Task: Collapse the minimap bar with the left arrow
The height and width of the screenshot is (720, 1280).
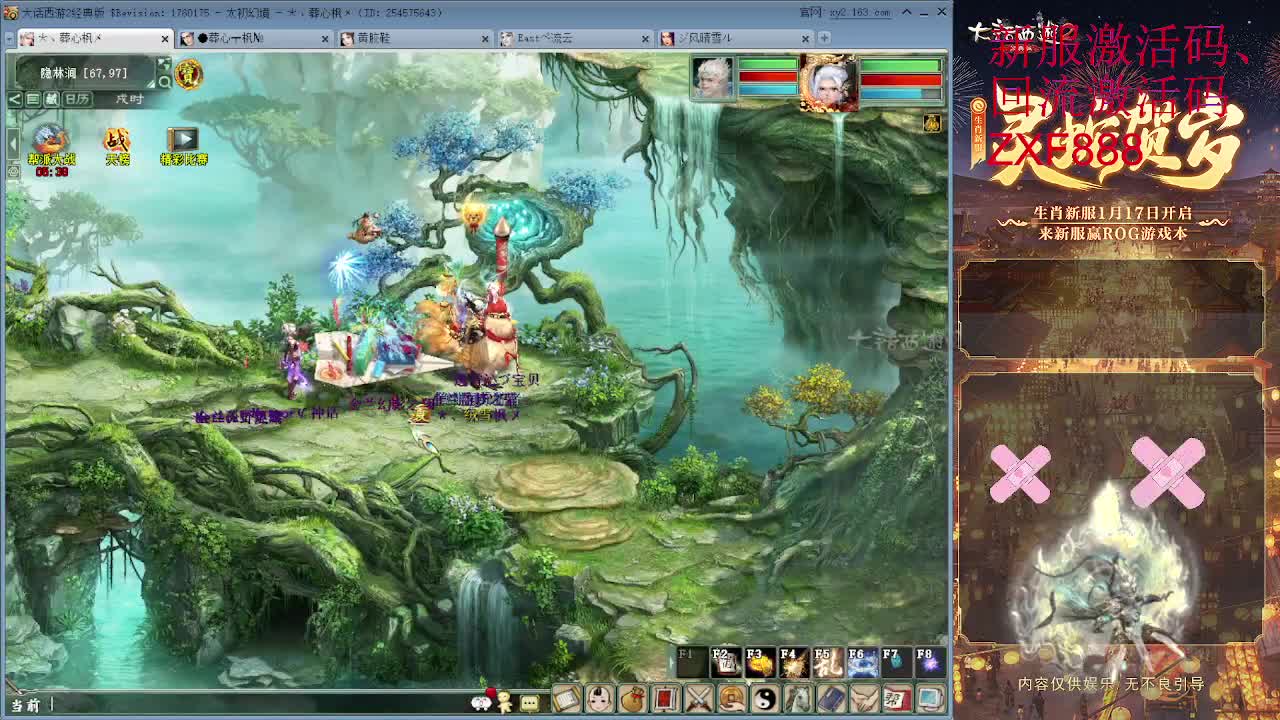Action: pos(14,99)
